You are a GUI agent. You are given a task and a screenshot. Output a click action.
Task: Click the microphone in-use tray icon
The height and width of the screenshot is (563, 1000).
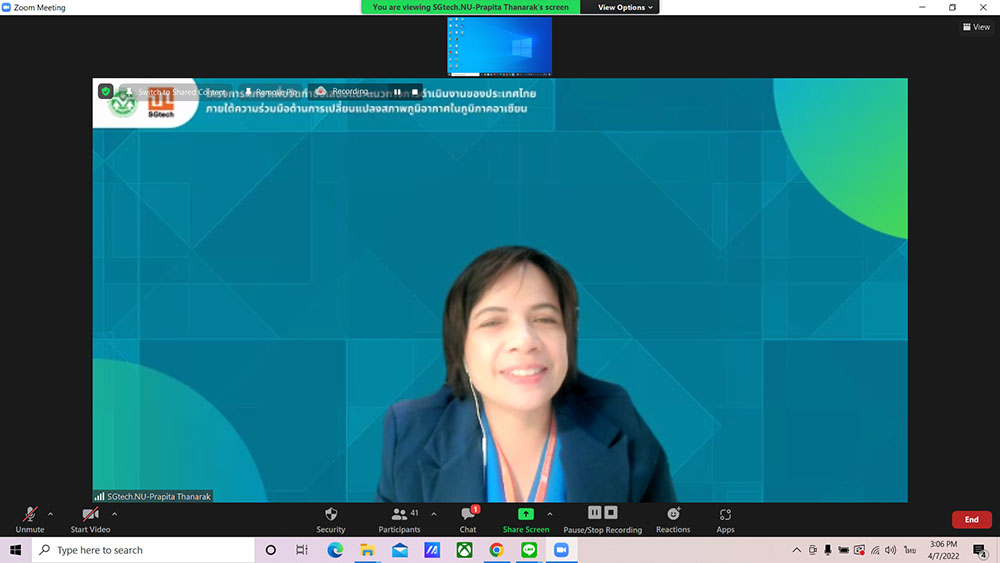(828, 550)
